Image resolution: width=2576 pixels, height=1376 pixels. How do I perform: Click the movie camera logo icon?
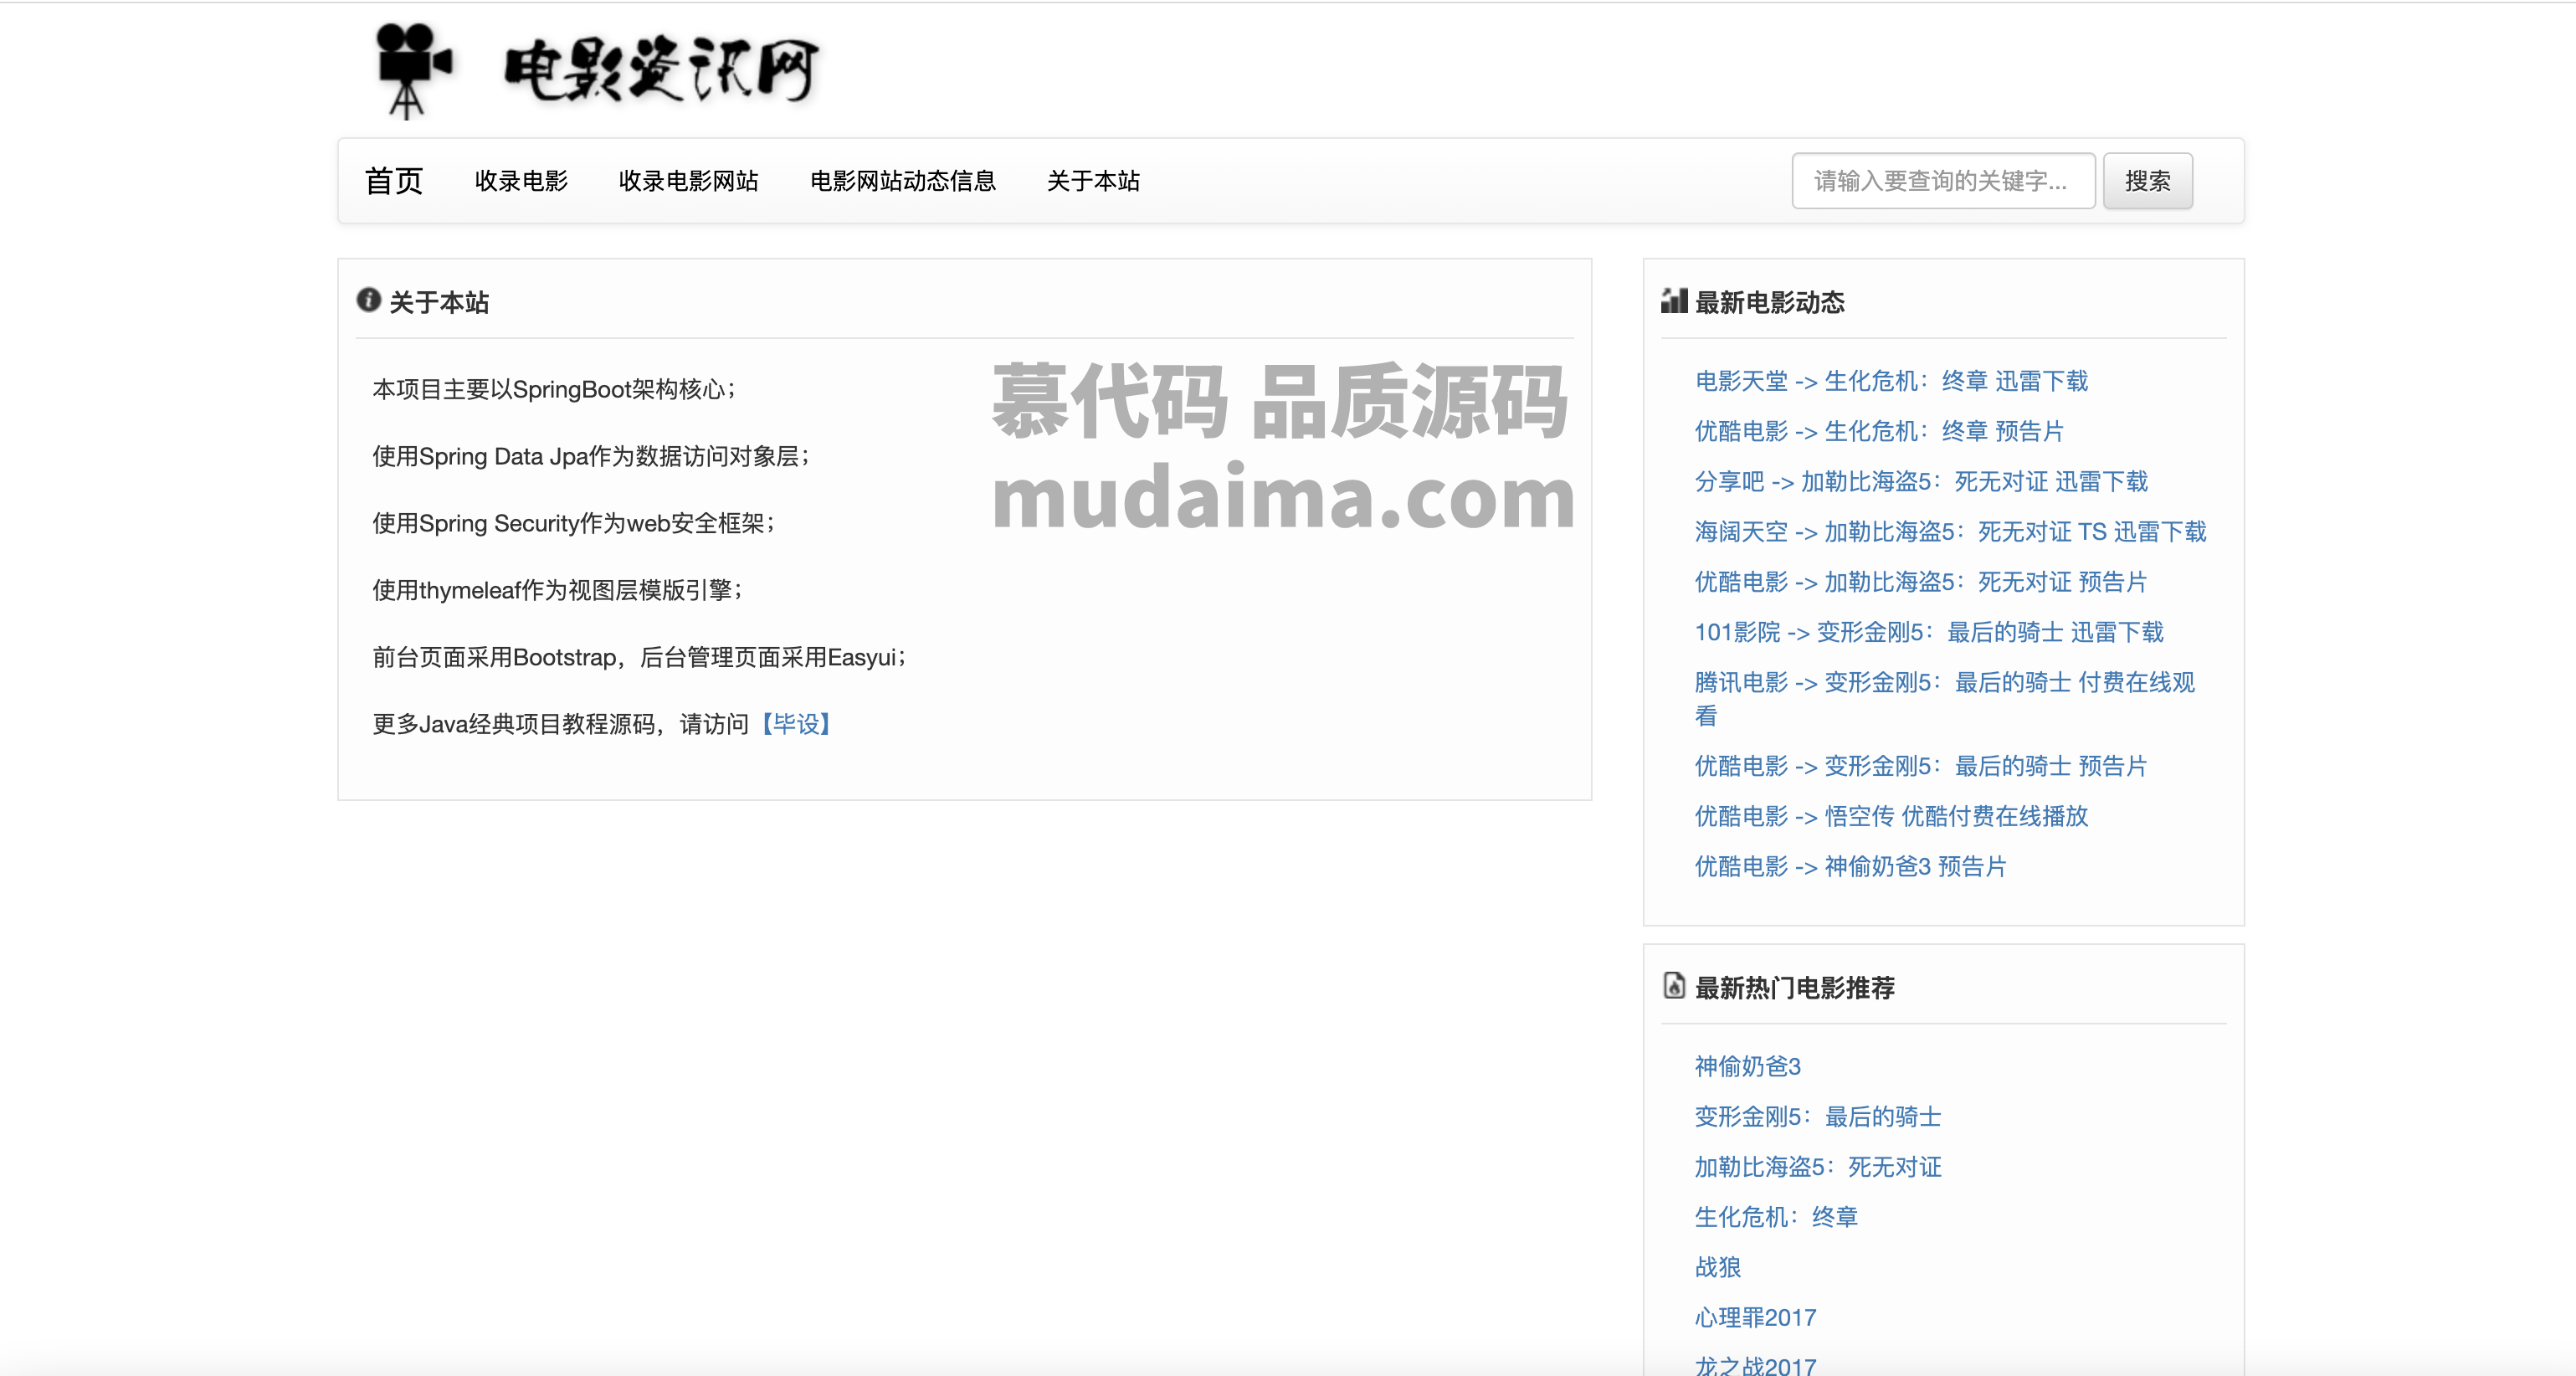tap(413, 70)
